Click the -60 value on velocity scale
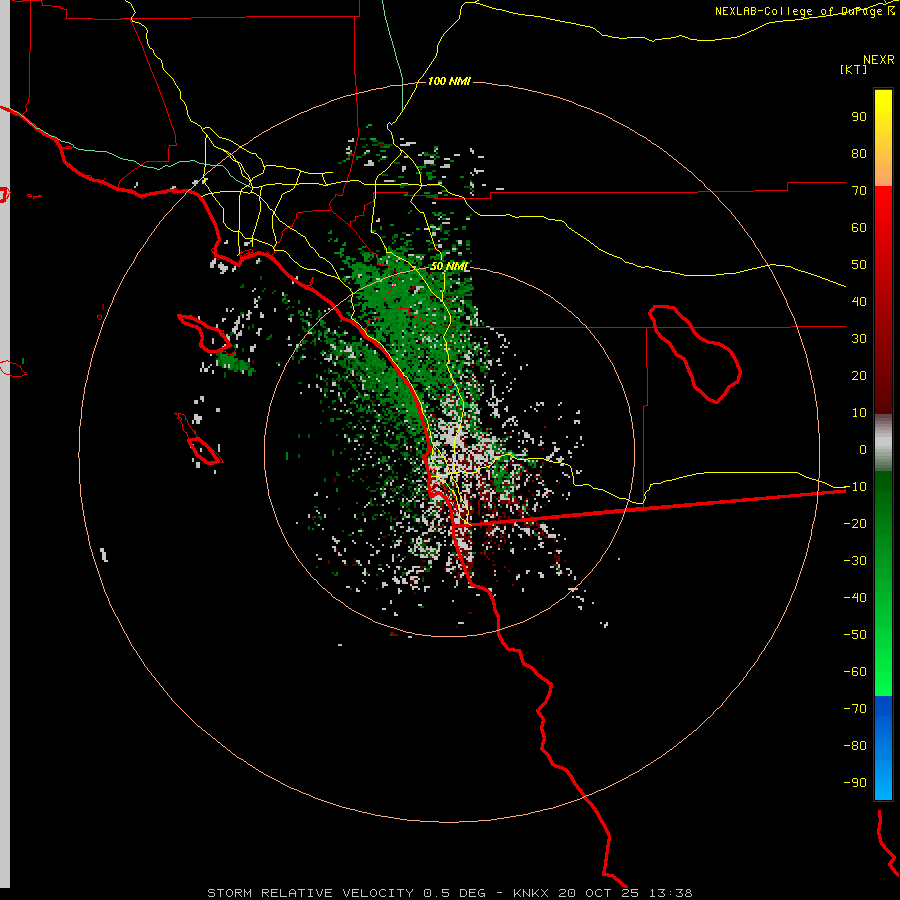 point(855,672)
